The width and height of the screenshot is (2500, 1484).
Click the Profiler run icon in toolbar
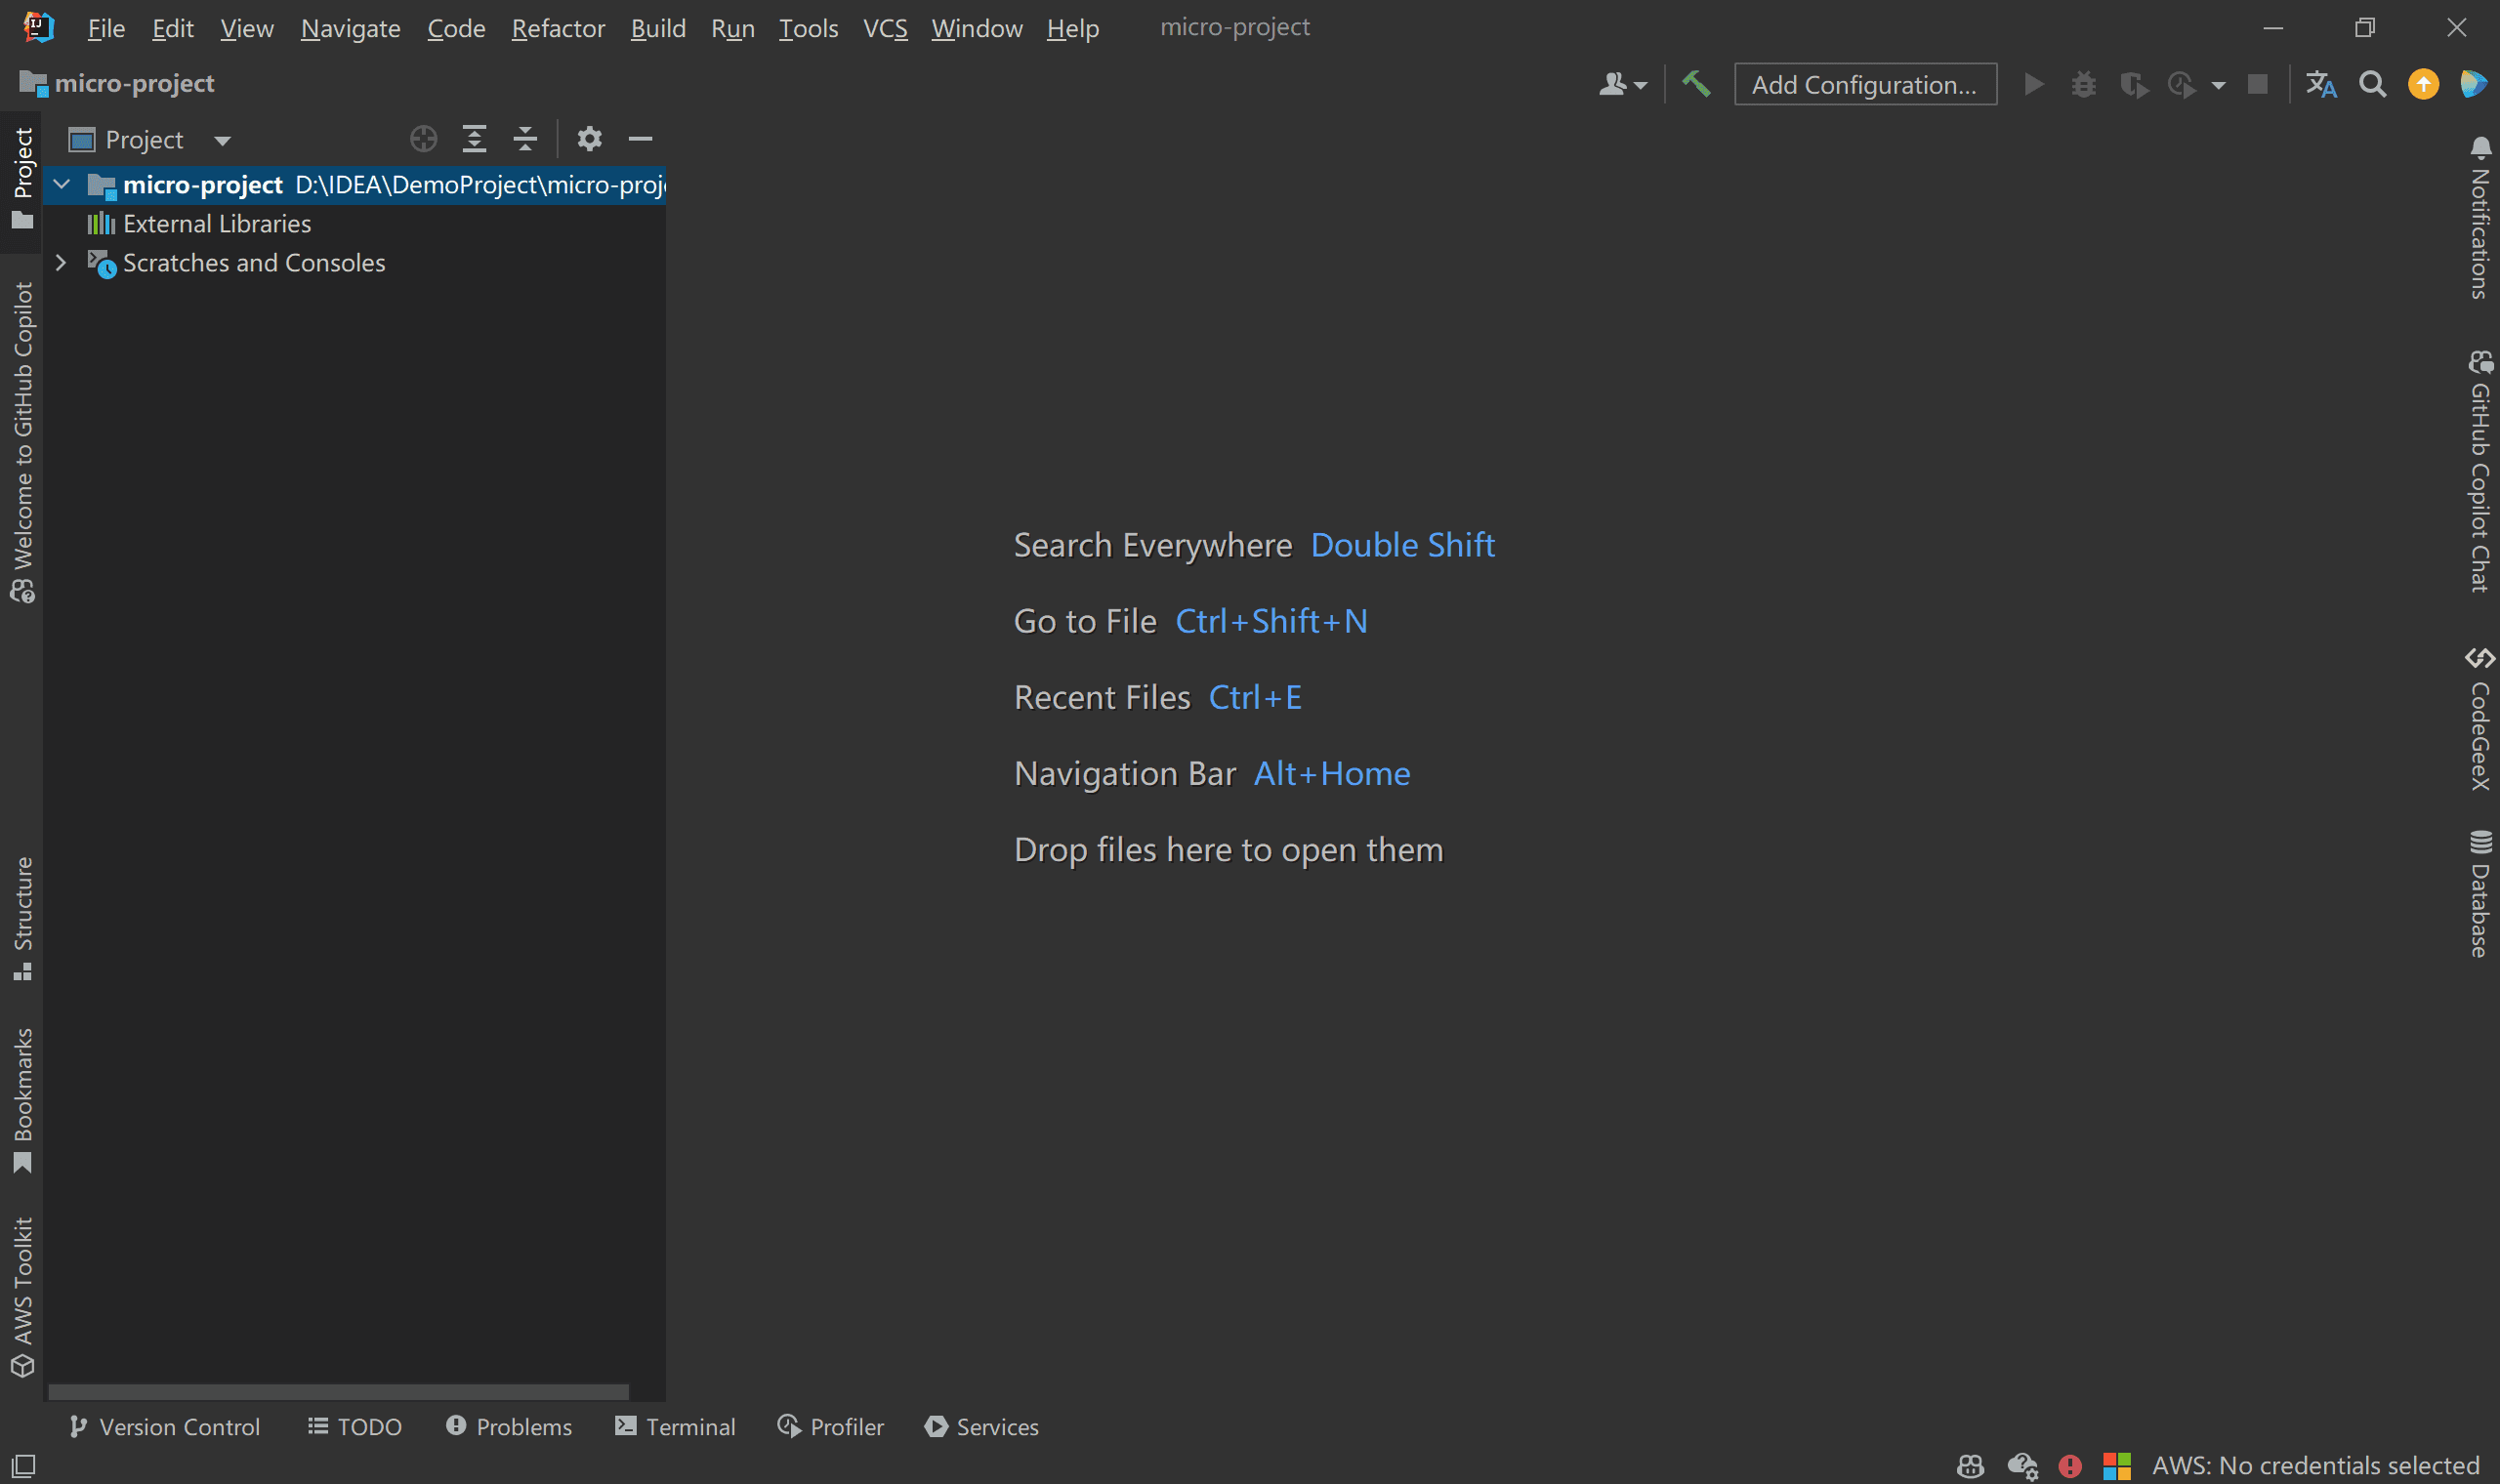[x=2182, y=84]
